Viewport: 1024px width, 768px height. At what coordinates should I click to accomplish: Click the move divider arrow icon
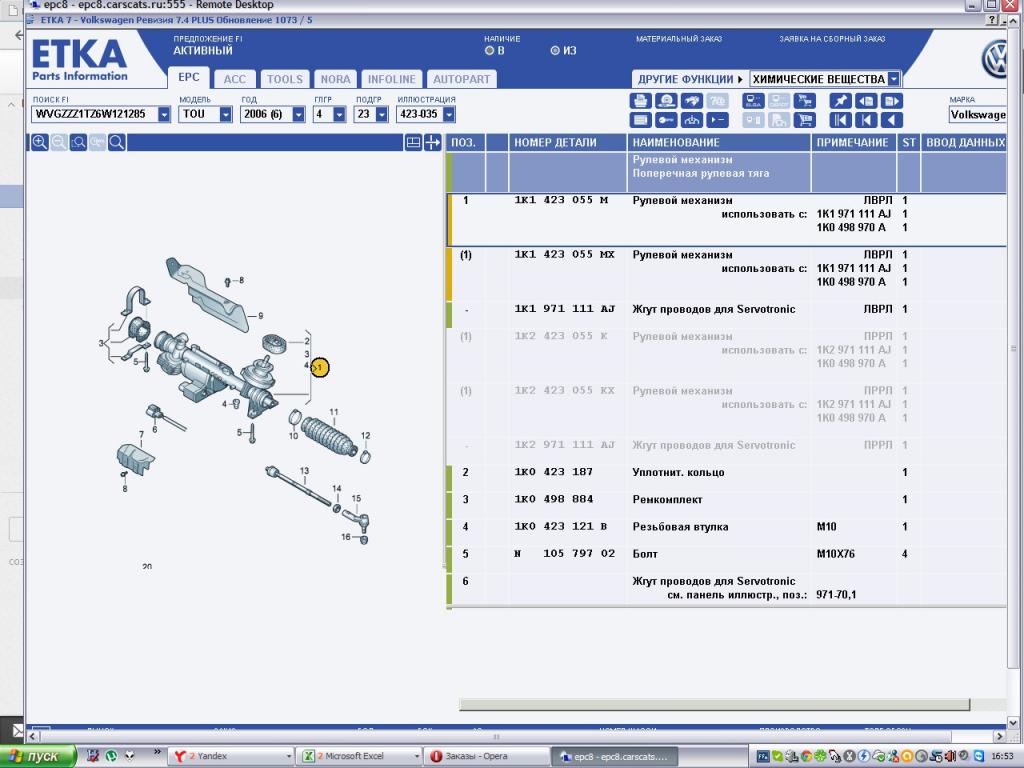click(432, 142)
